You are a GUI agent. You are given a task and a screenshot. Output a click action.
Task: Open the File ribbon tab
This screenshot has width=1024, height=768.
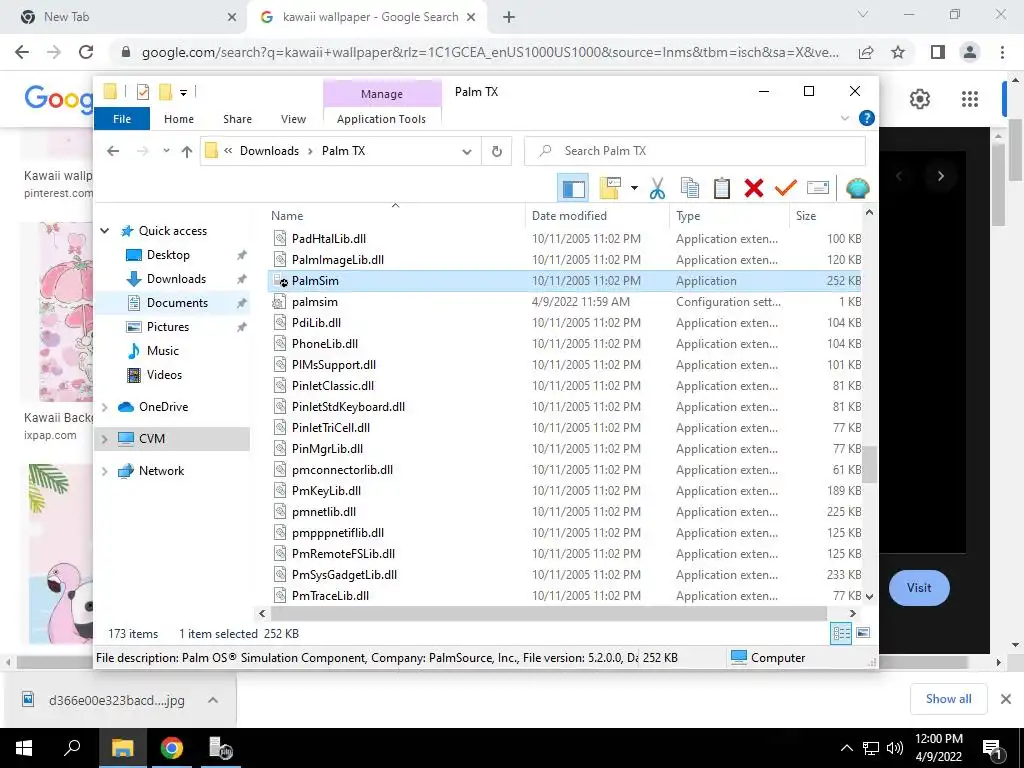(x=122, y=119)
